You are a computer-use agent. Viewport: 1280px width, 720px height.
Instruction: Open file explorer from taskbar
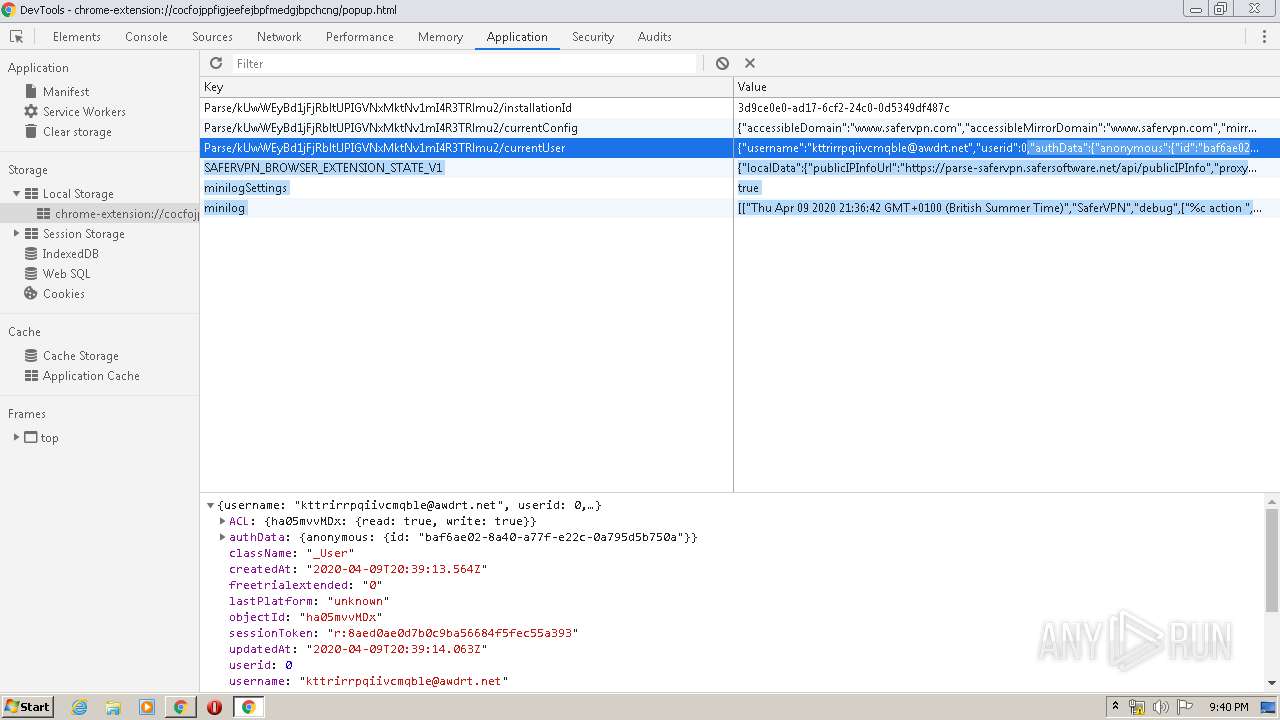(113, 707)
